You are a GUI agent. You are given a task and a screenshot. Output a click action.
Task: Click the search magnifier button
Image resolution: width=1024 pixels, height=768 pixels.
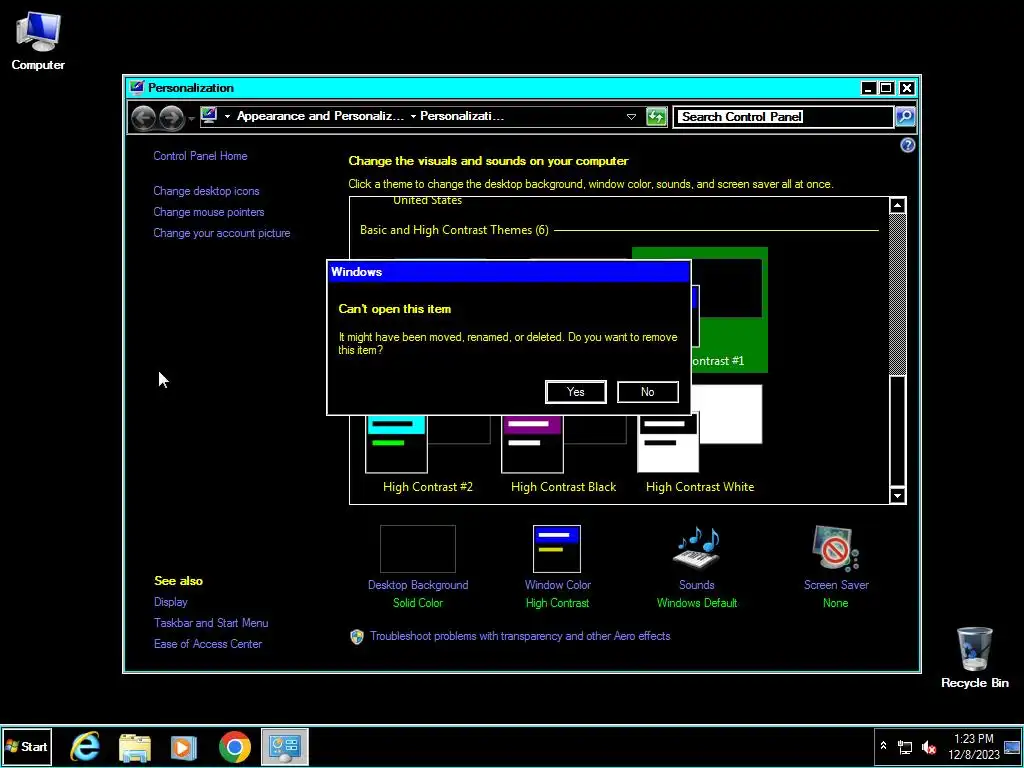click(x=905, y=117)
